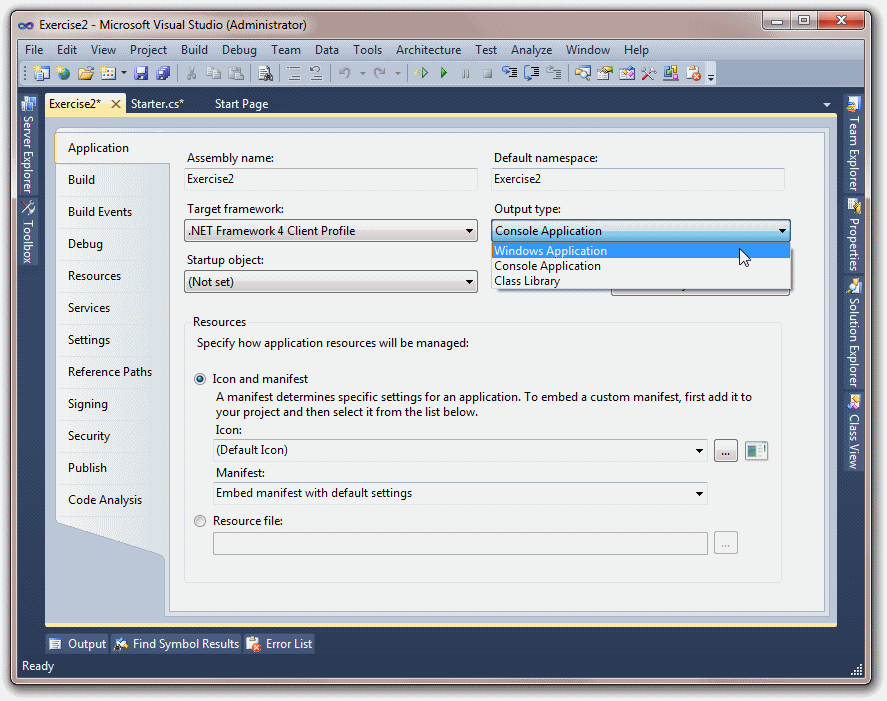Click the icon preview image button
The height and width of the screenshot is (701, 887).
pos(756,451)
